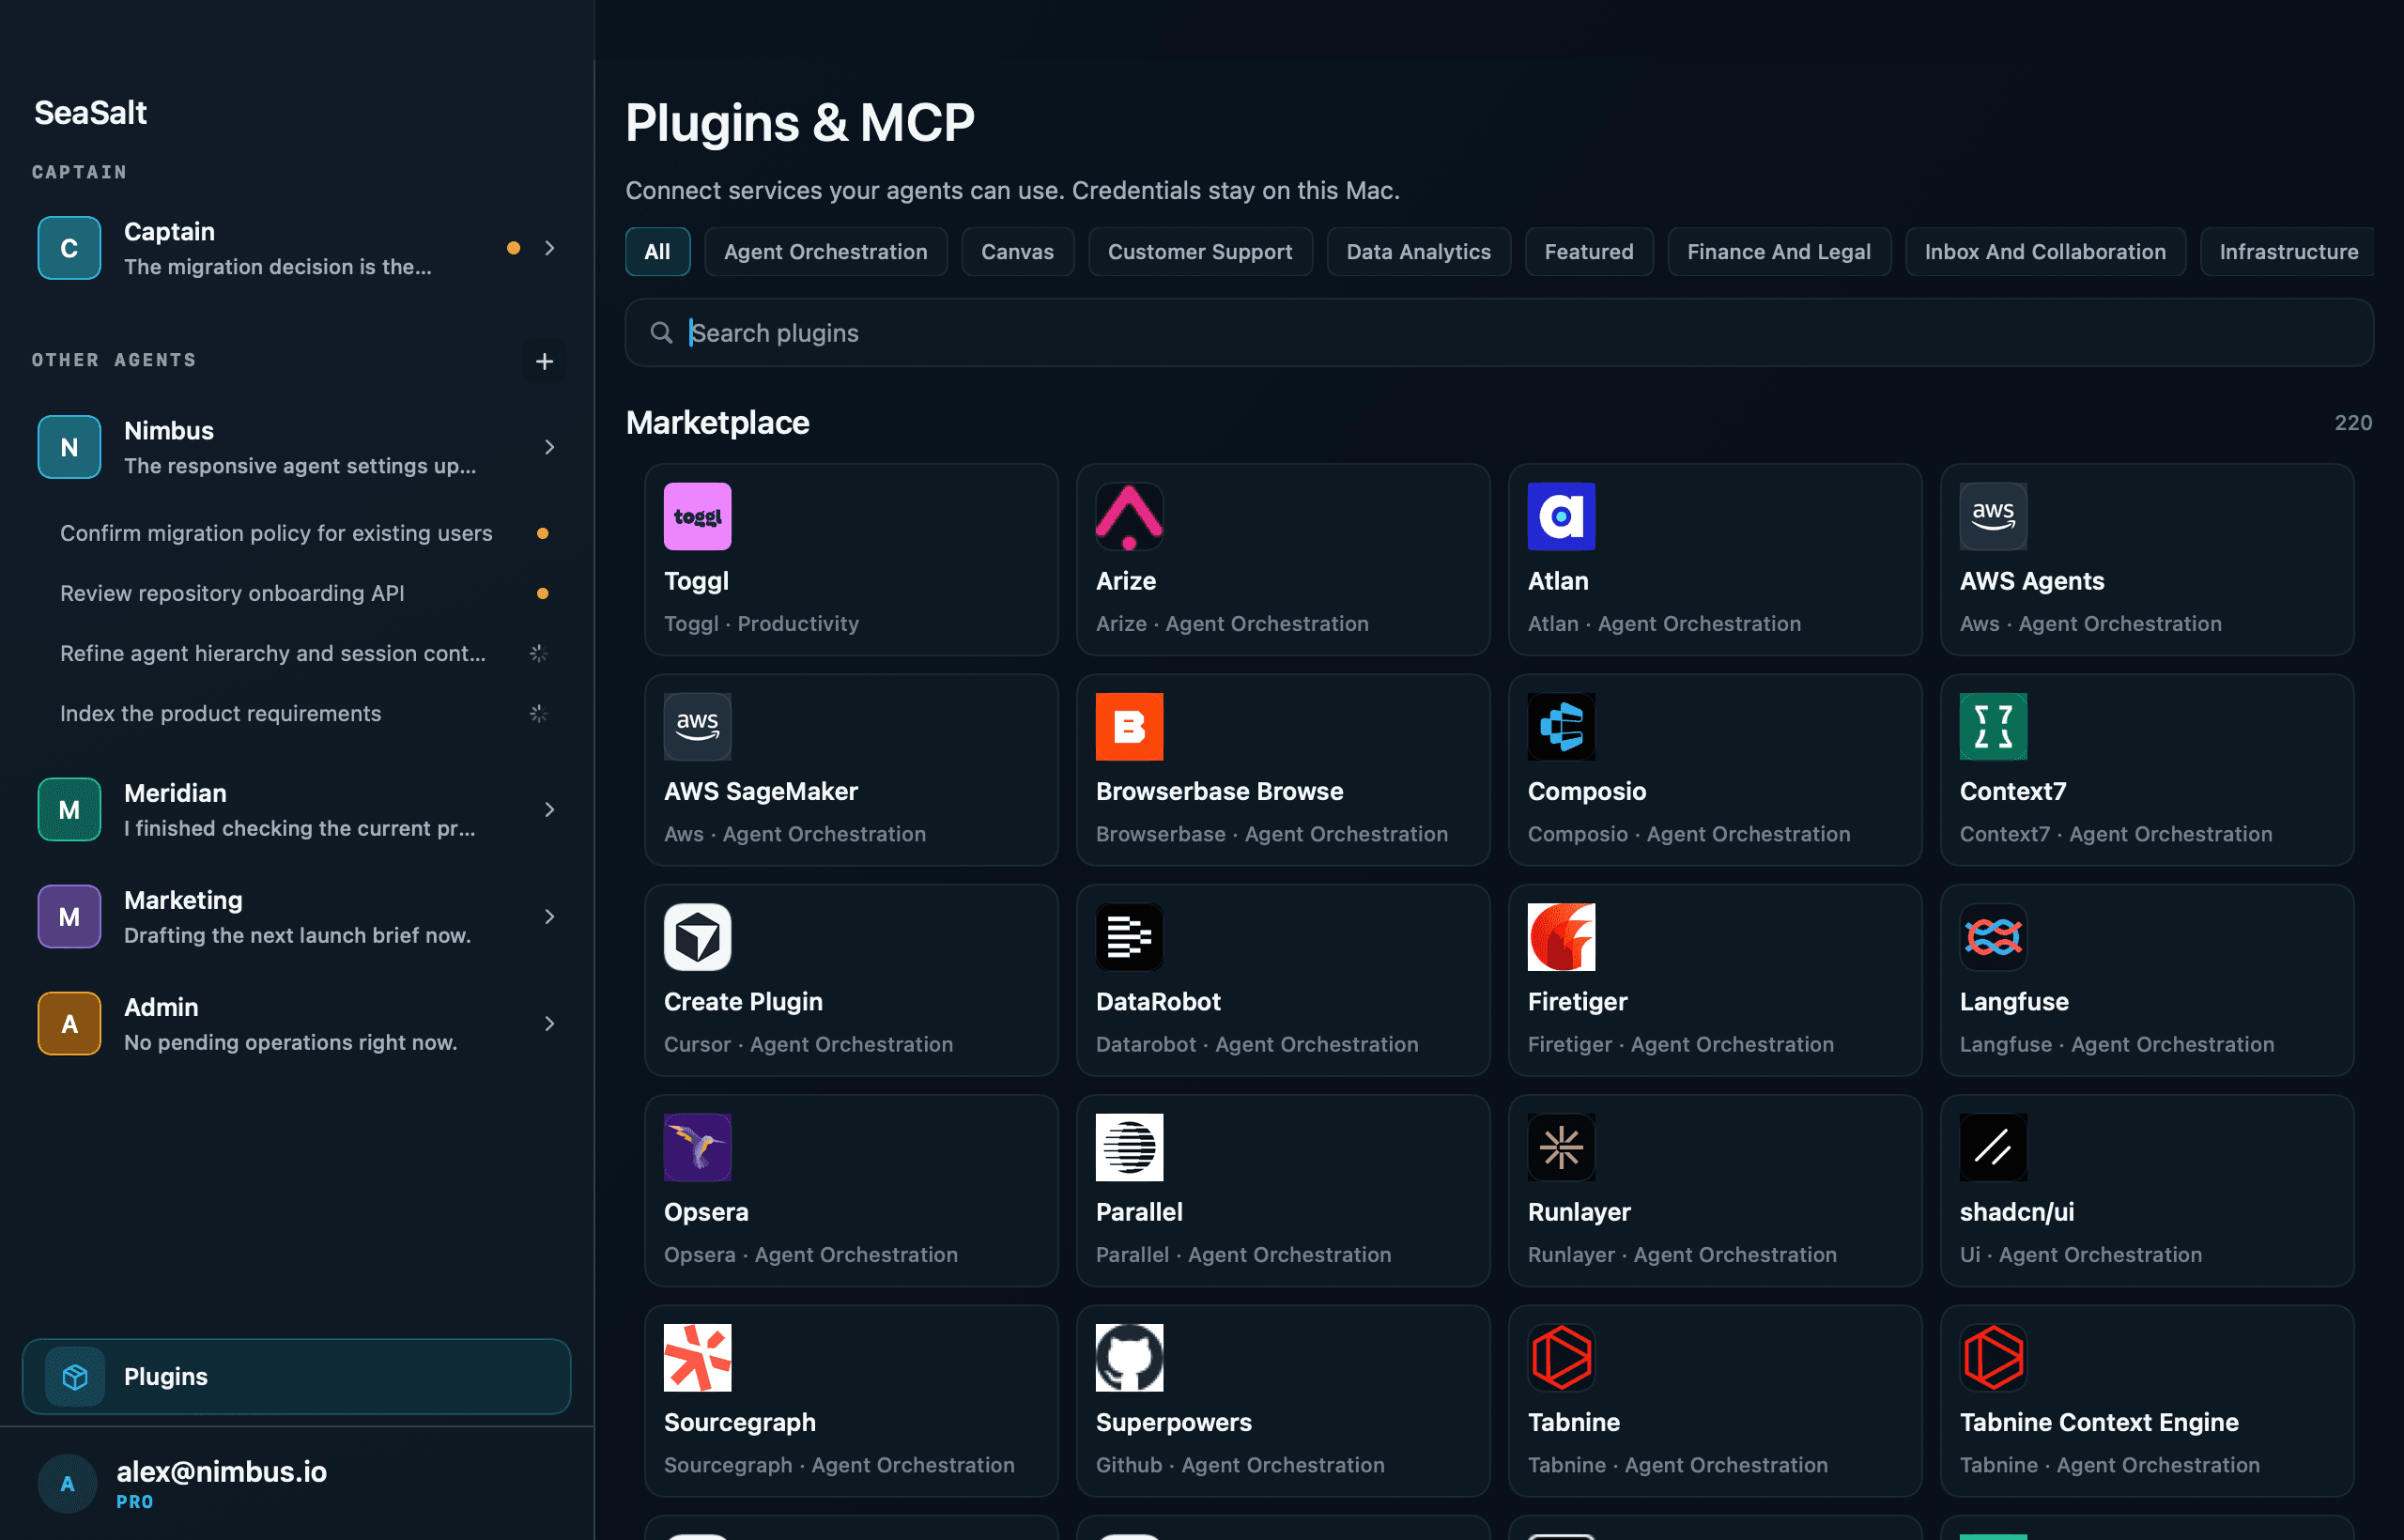Open the Langfuse plugin logo
The width and height of the screenshot is (2404, 1540).
pyautogui.click(x=1993, y=937)
